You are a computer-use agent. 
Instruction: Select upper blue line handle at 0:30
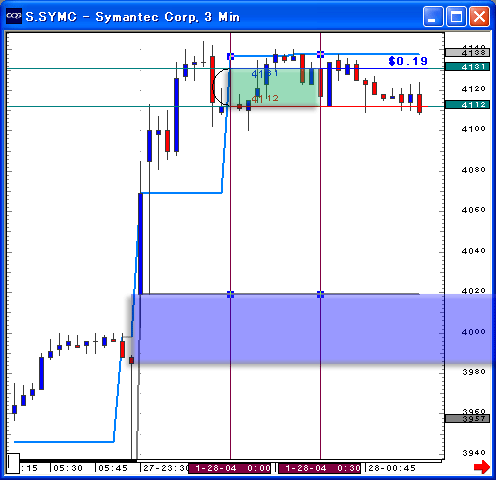pyautogui.click(x=320, y=54)
